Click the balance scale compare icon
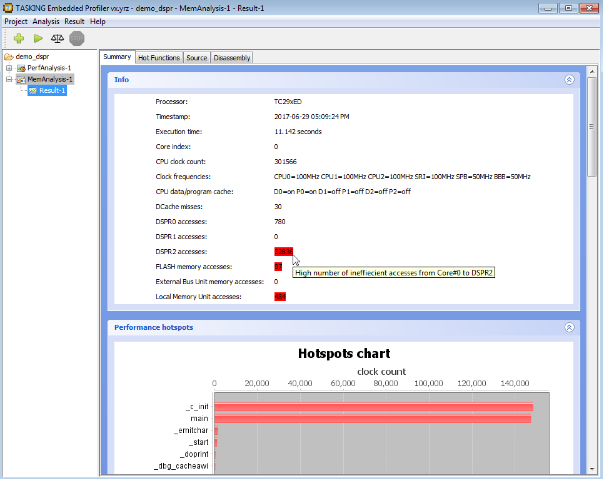The width and height of the screenshot is (603, 479). point(57,38)
